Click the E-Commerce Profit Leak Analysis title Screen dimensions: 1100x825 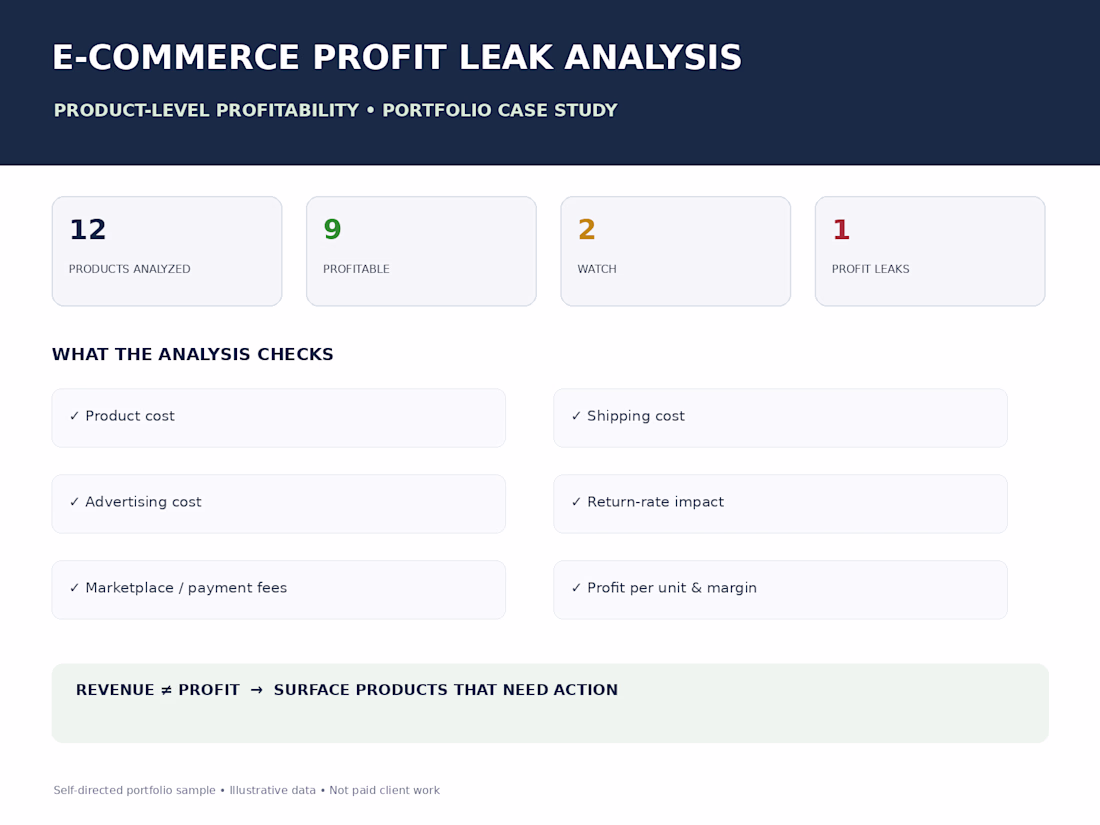pos(397,58)
